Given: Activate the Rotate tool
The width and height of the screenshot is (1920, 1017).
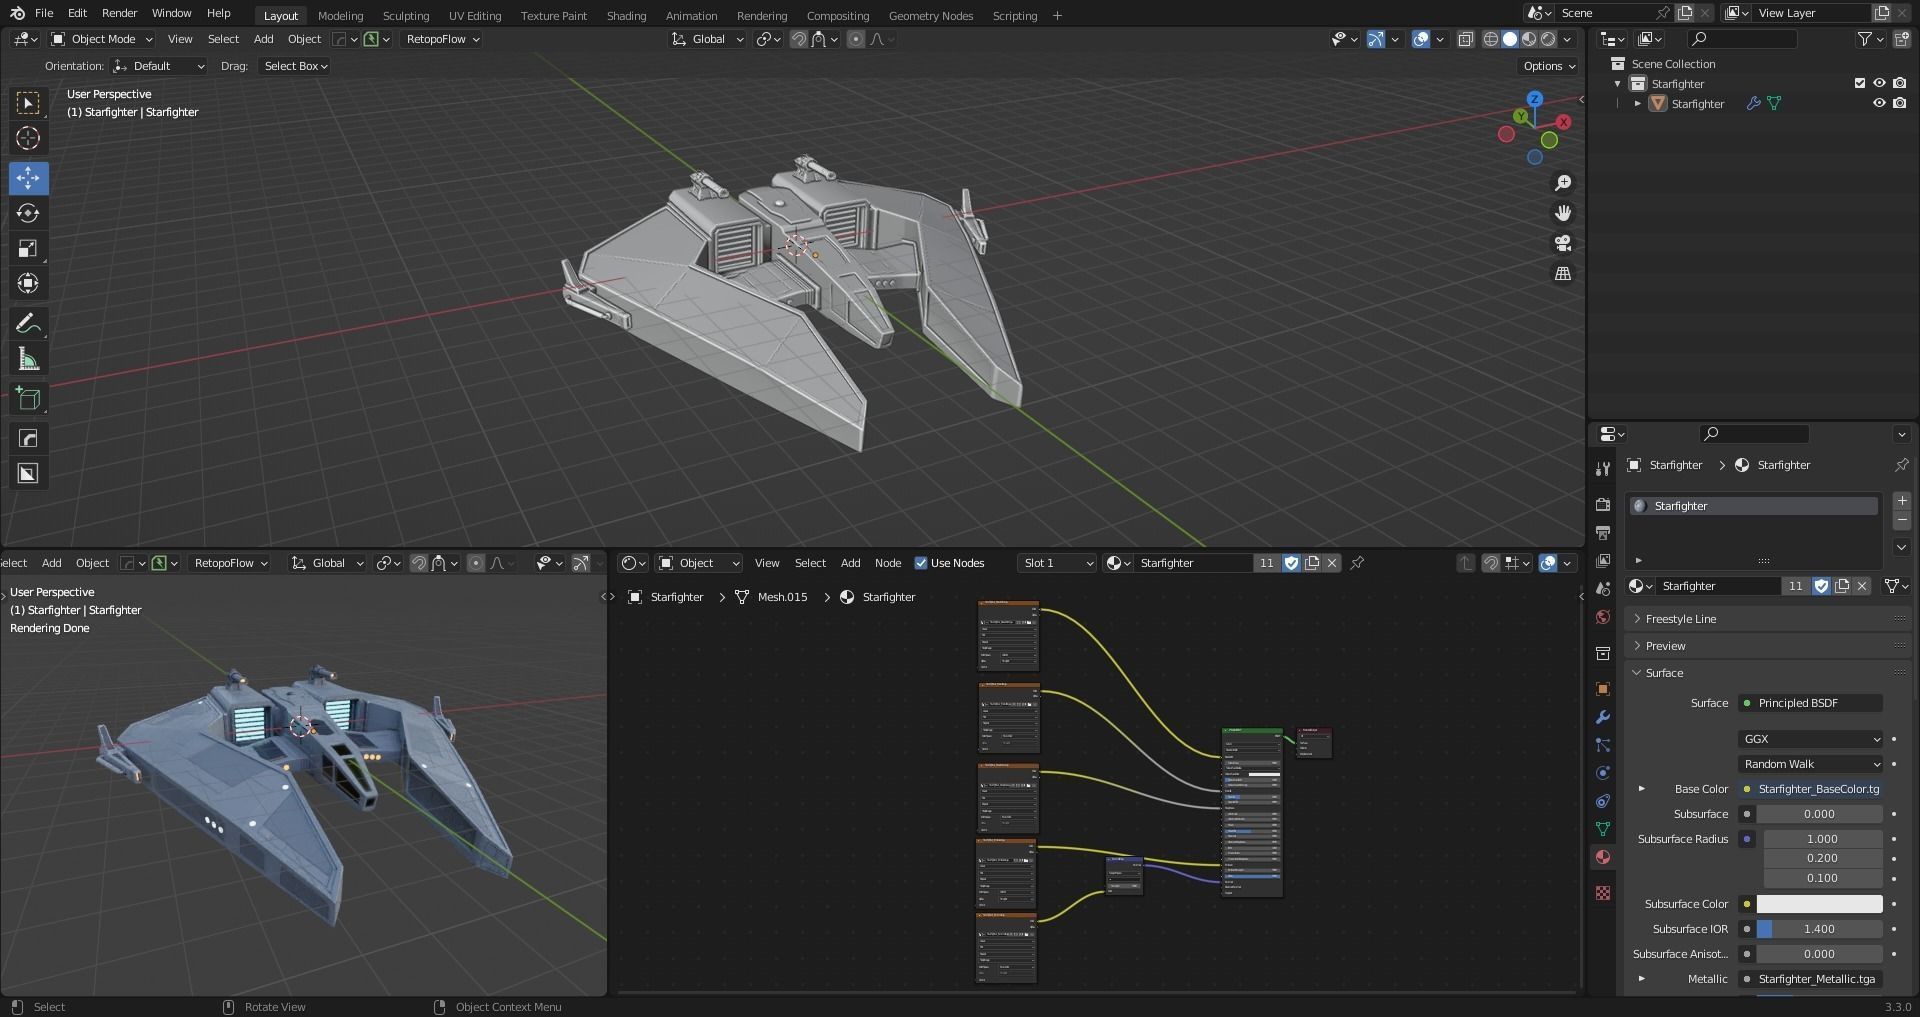Looking at the screenshot, I should pos(28,213).
